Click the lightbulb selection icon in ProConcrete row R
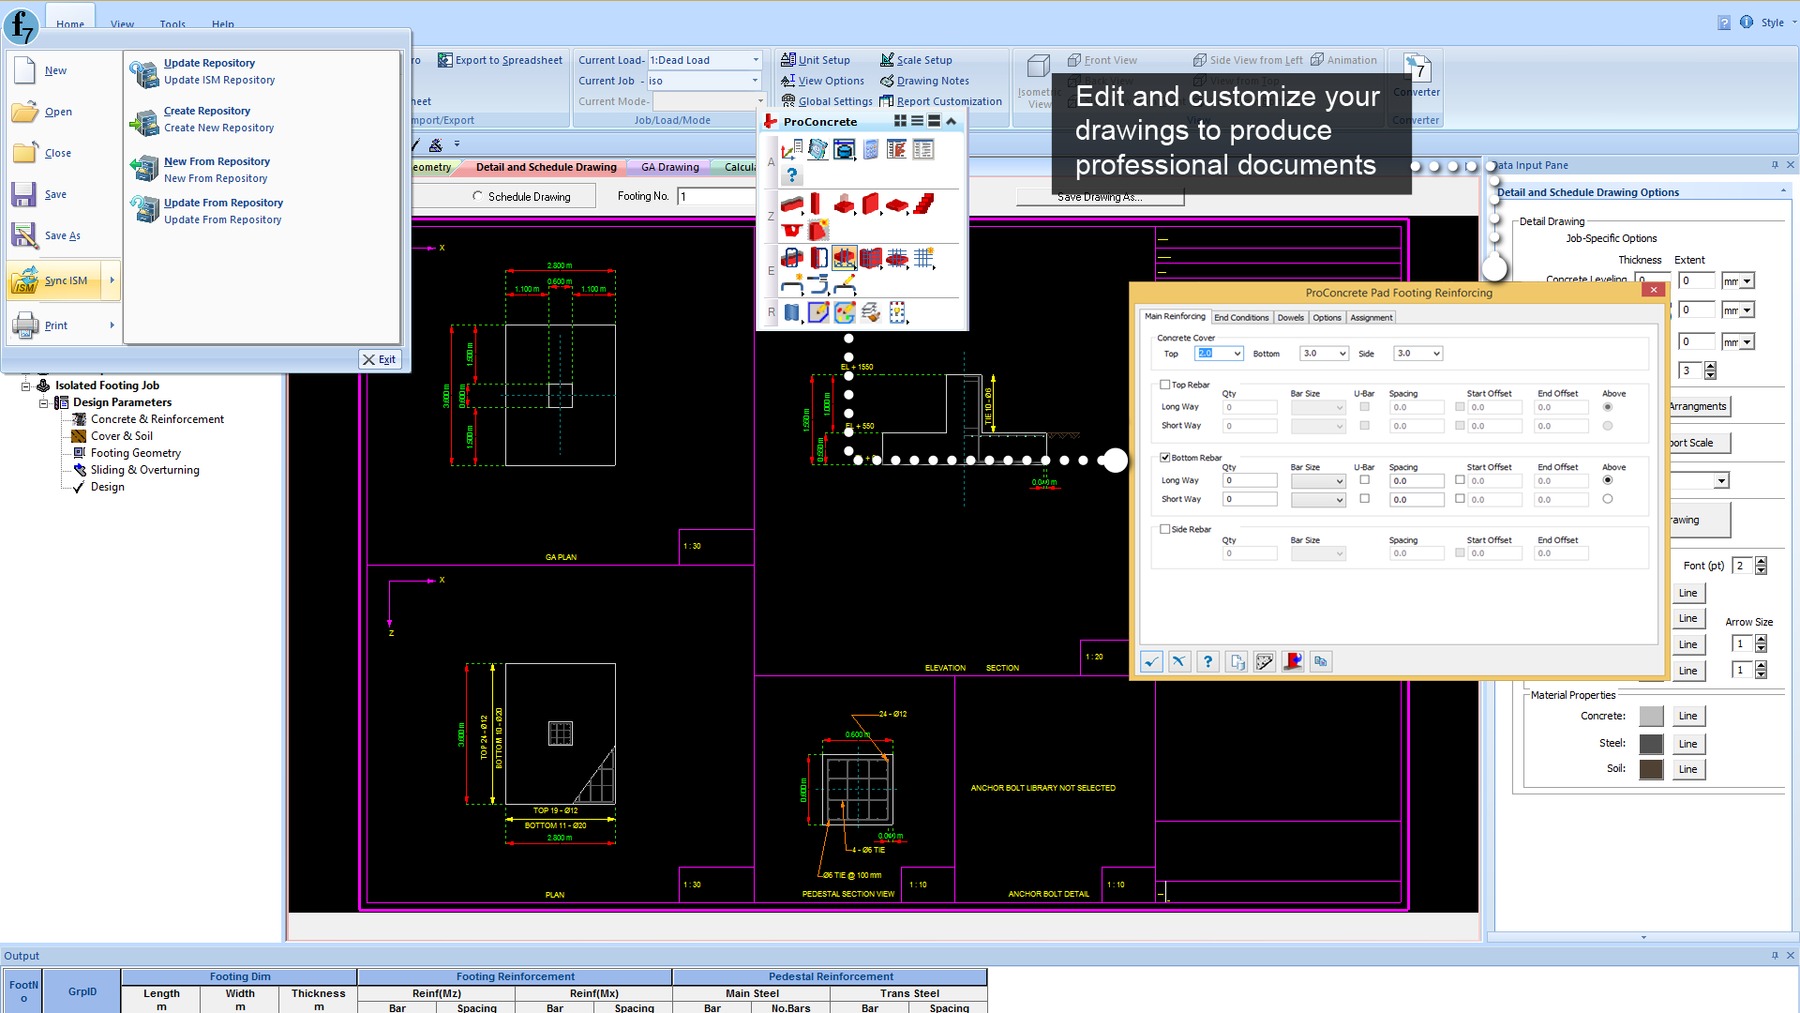This screenshot has height=1013, width=1800. [898, 313]
